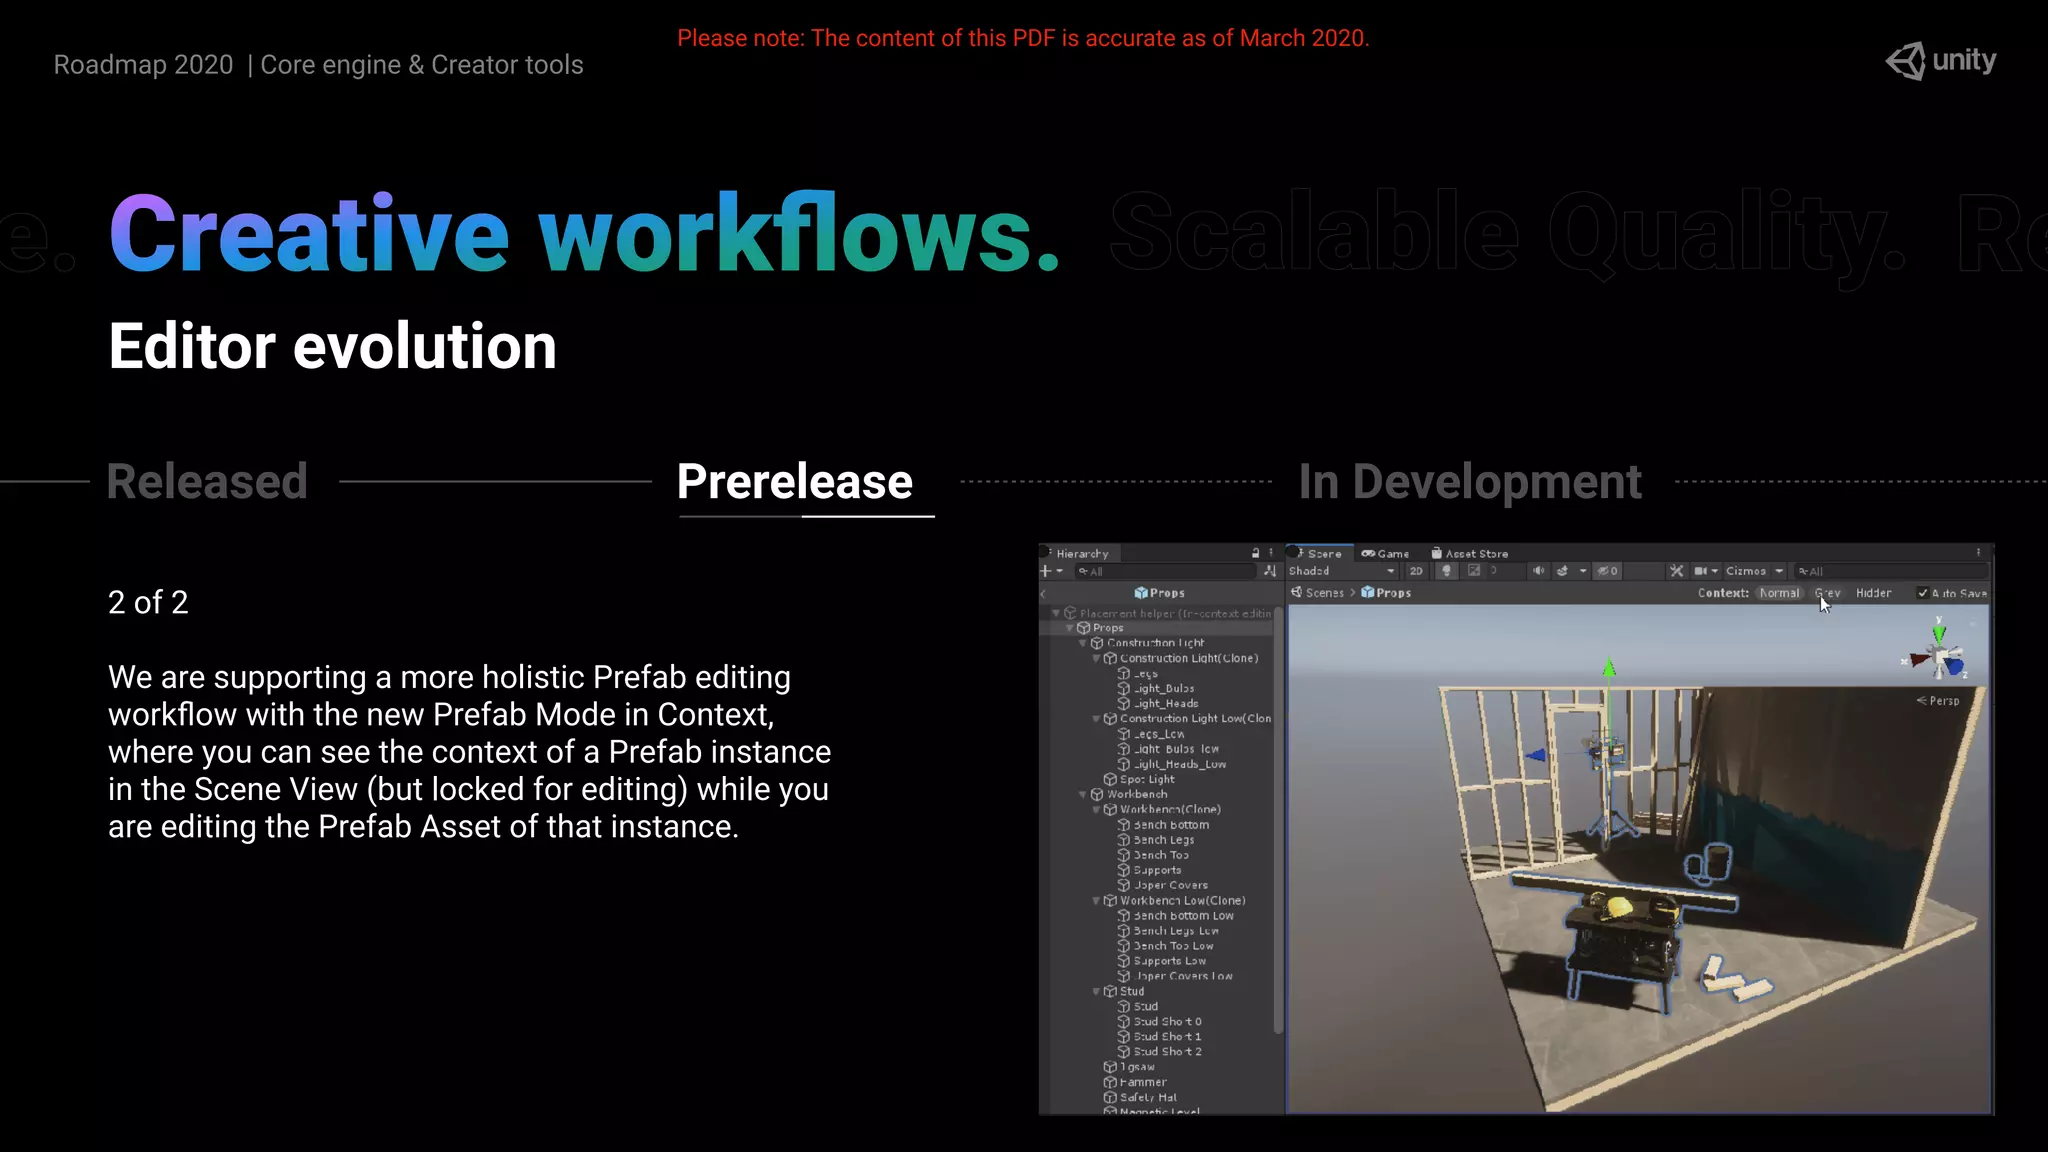Click the Props breadcrumb label
This screenshot has height=1152, width=2048.
point(1394,593)
